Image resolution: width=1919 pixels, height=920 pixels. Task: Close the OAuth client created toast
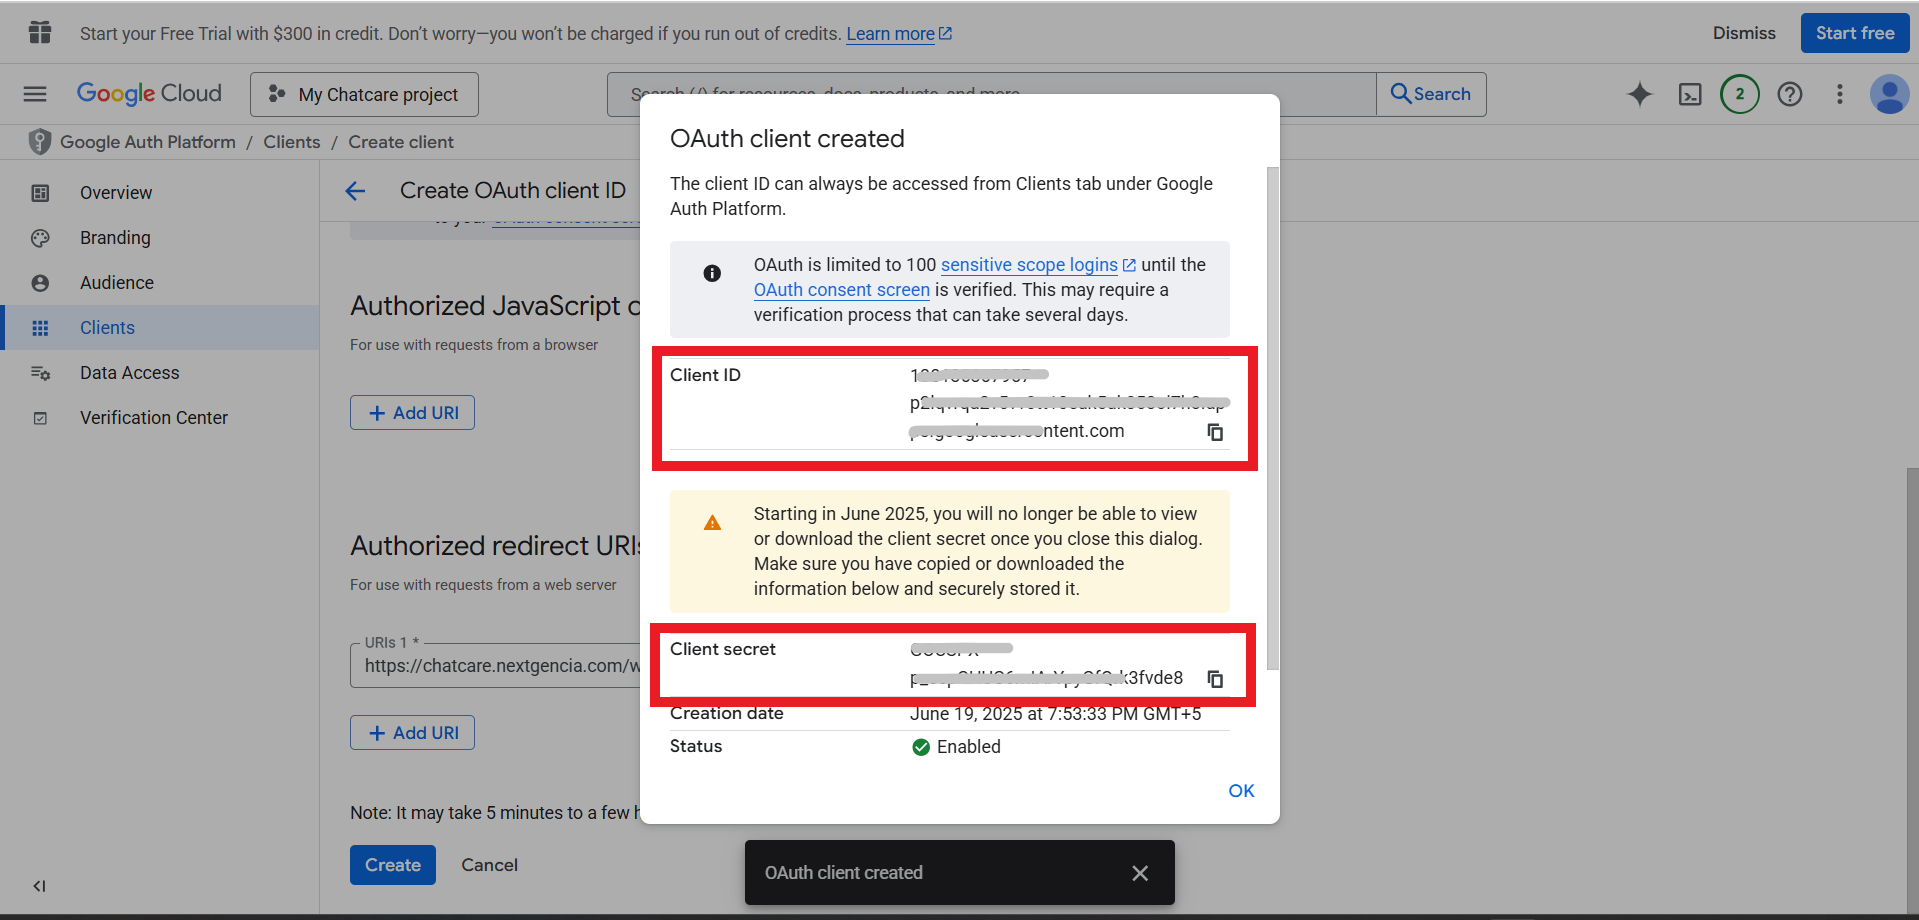point(1140,873)
